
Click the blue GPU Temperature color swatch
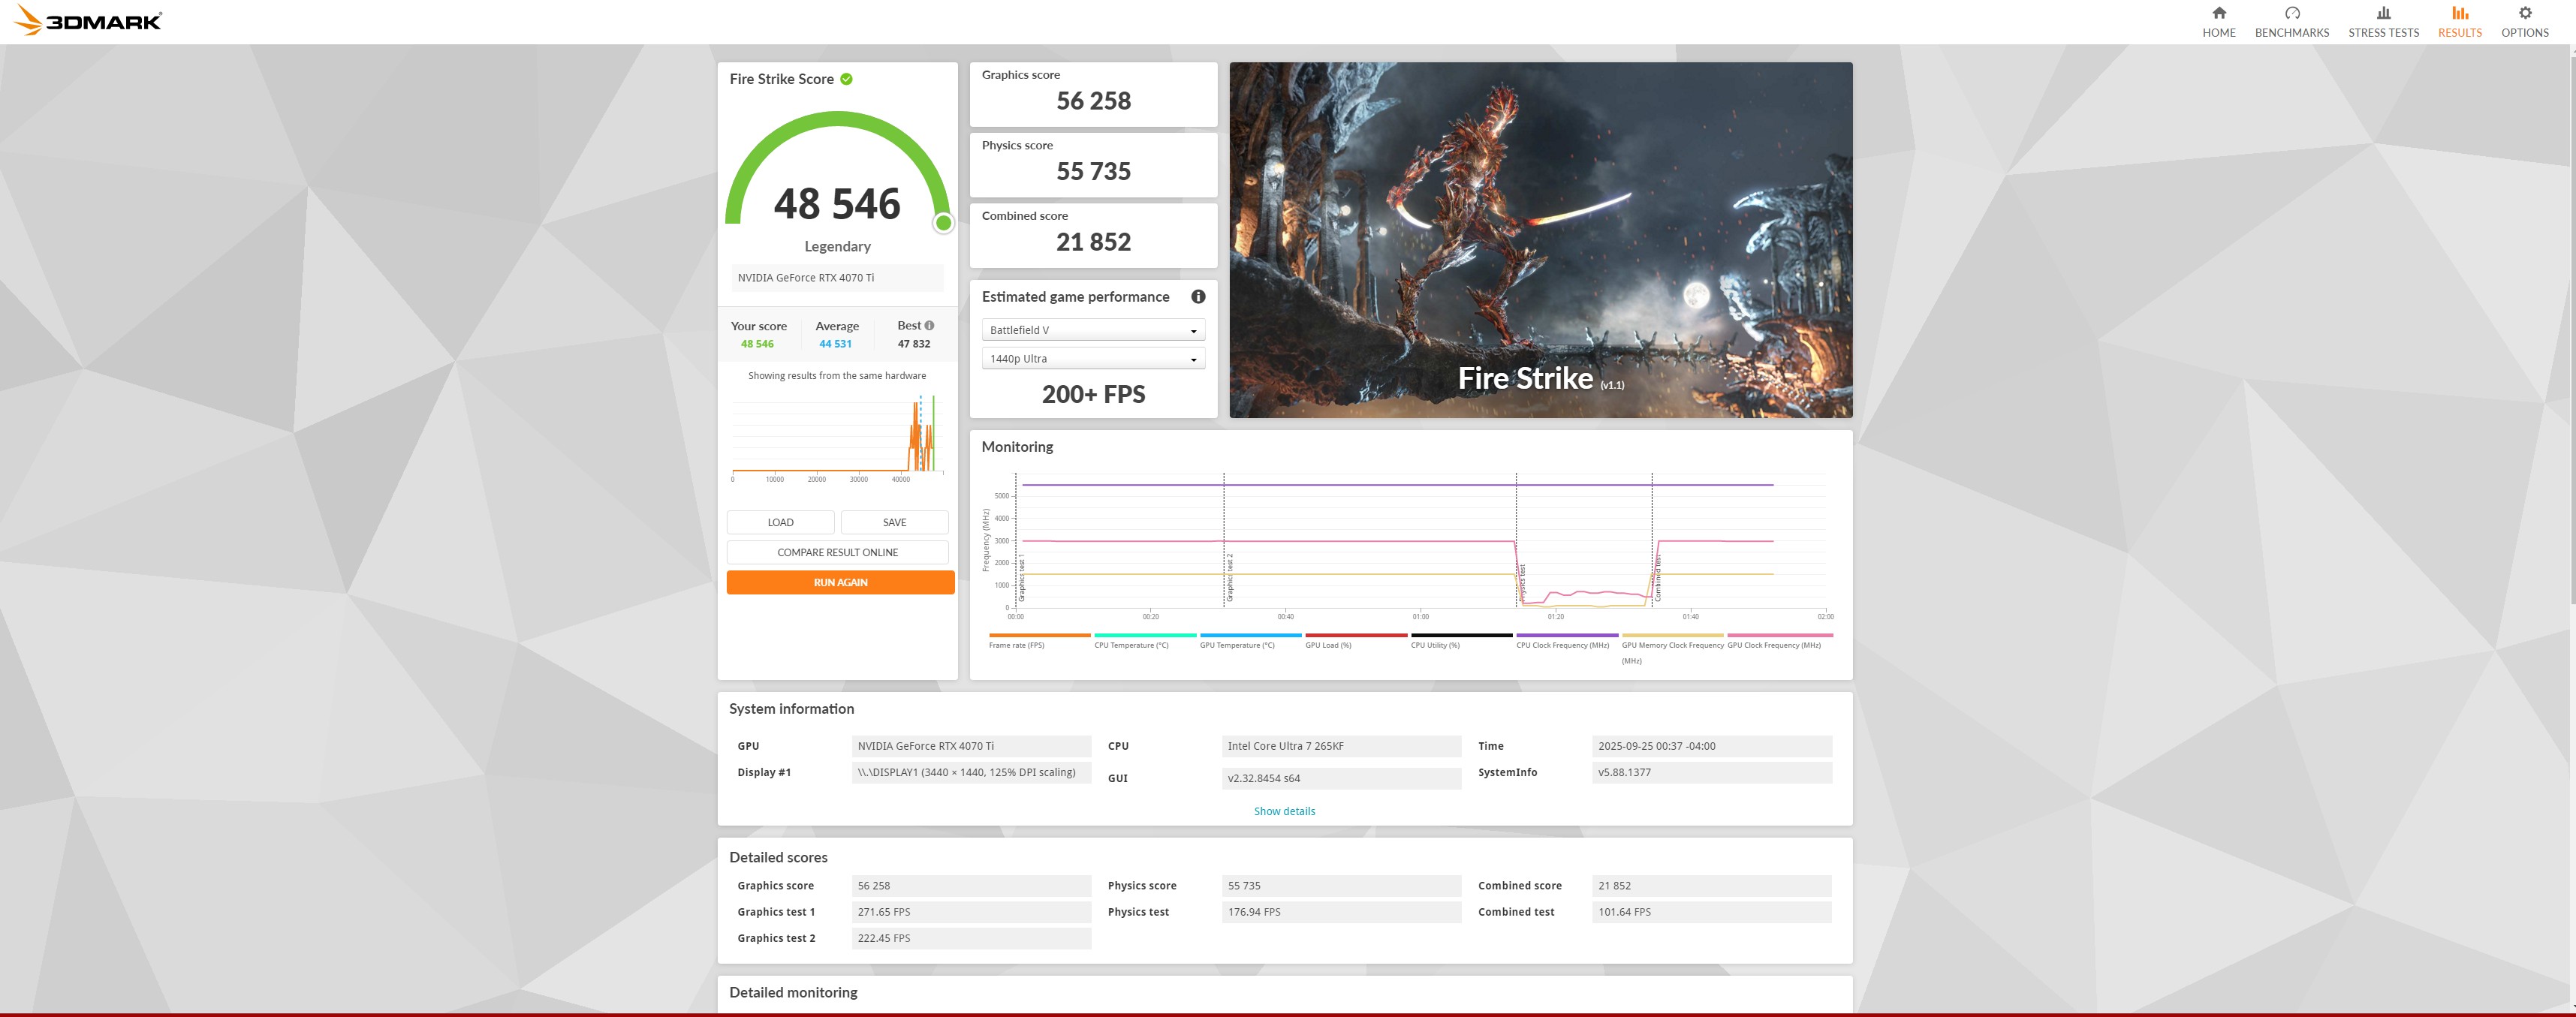coord(1250,635)
